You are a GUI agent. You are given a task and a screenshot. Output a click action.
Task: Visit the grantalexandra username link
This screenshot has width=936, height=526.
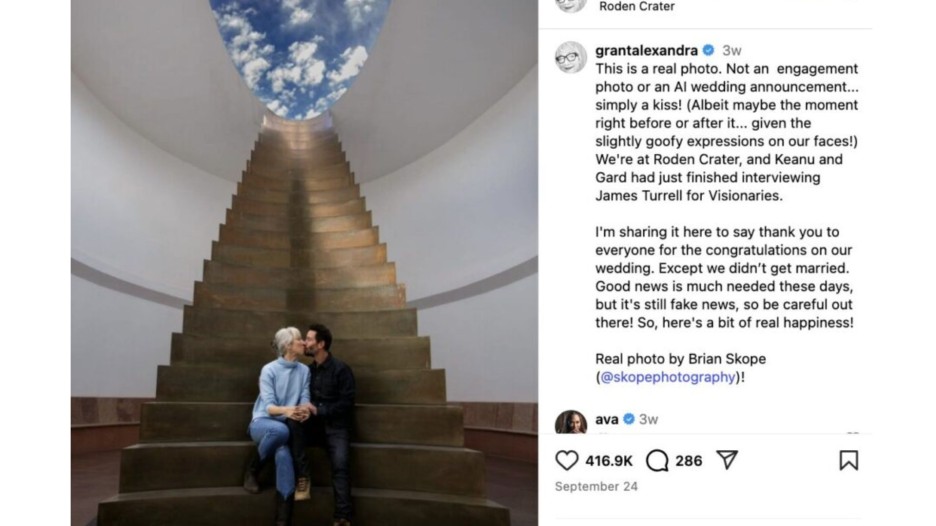(646, 50)
